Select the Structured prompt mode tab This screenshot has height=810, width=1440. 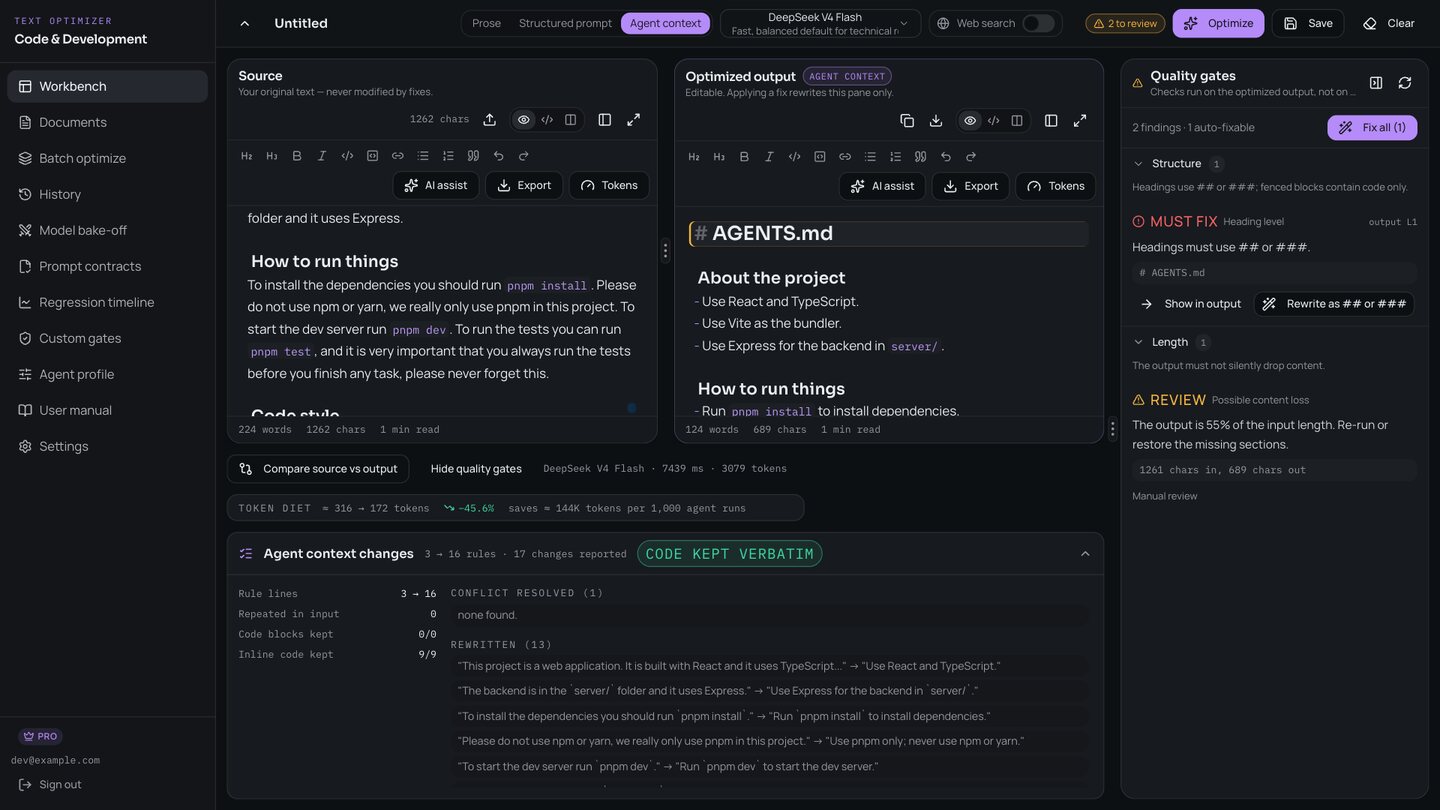click(x=565, y=23)
